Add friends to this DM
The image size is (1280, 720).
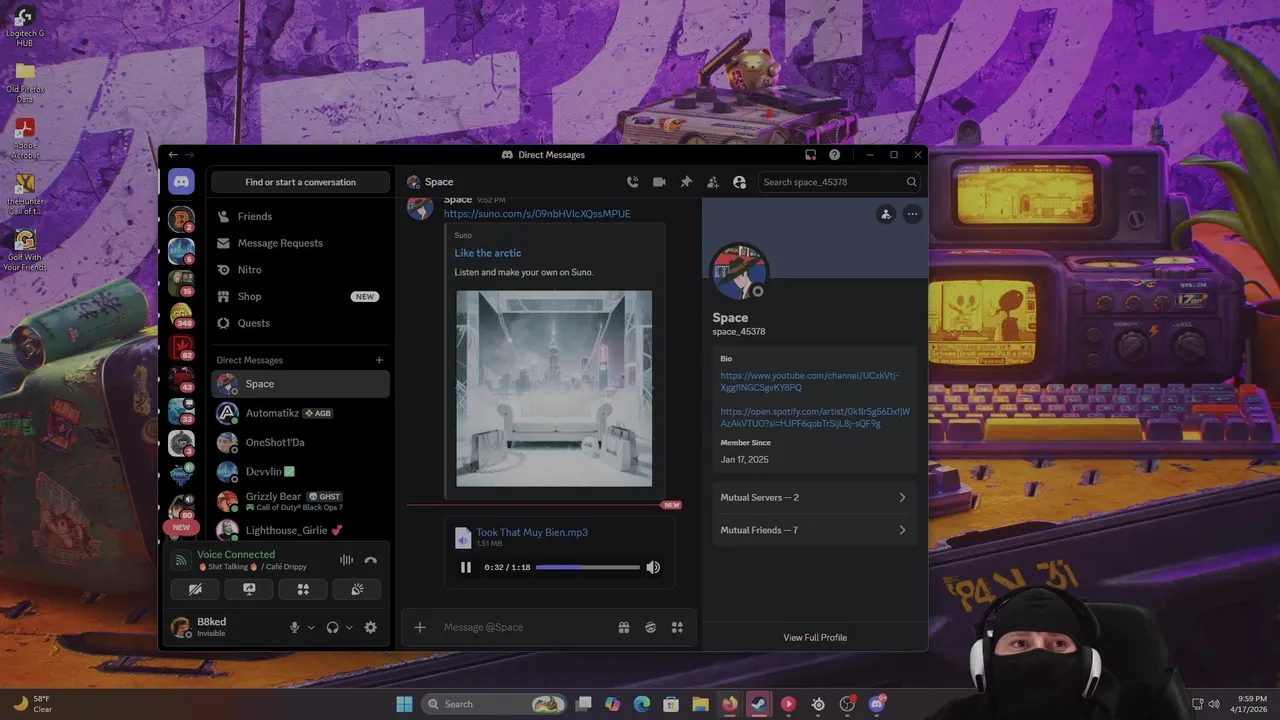[713, 182]
